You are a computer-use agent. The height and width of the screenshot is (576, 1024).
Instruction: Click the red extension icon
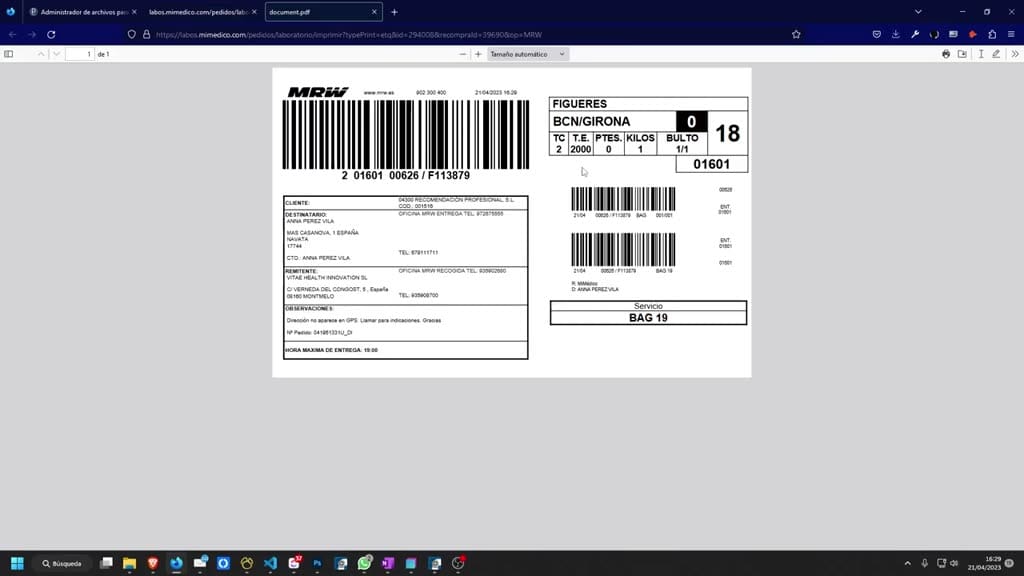[972, 35]
